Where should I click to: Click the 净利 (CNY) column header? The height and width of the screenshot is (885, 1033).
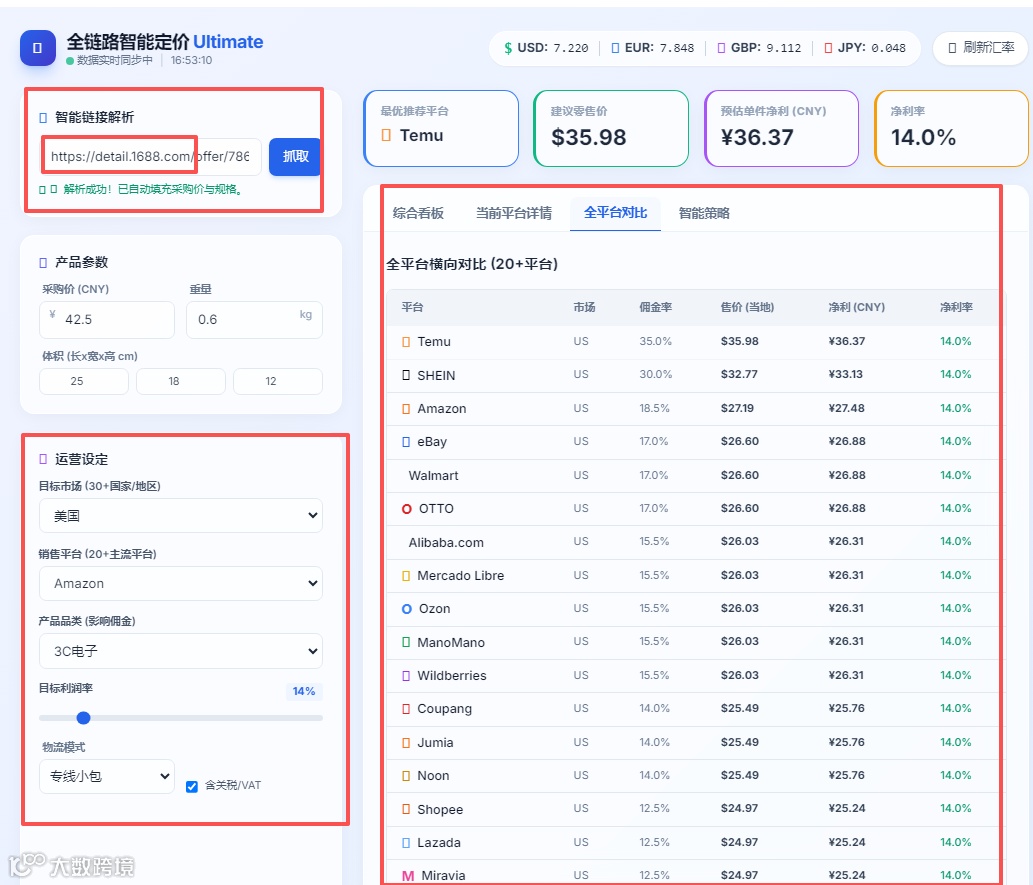[856, 307]
